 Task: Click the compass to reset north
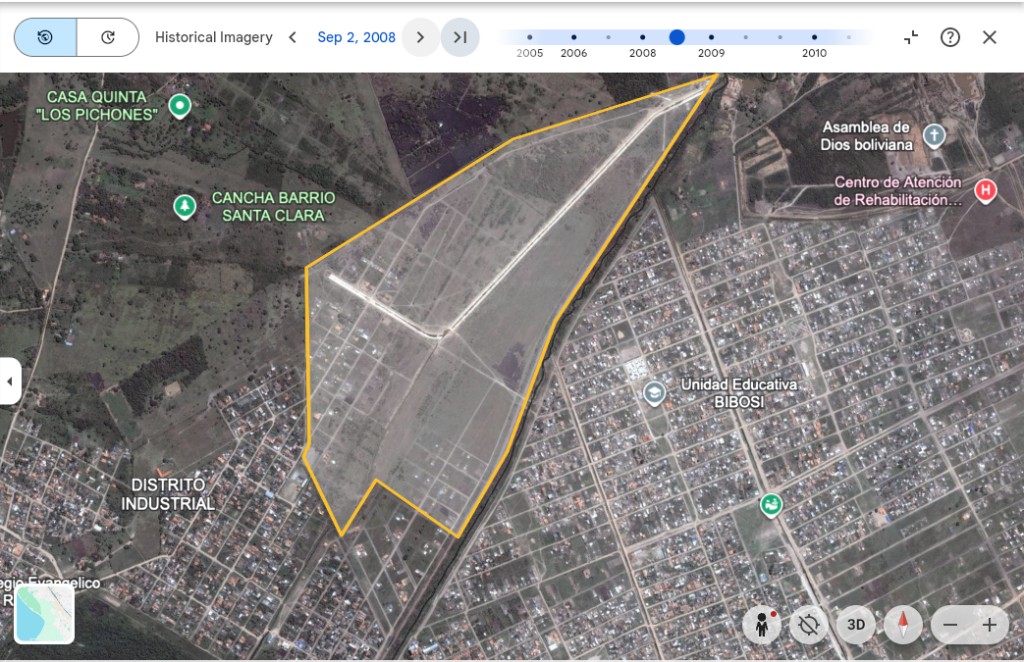[903, 625]
